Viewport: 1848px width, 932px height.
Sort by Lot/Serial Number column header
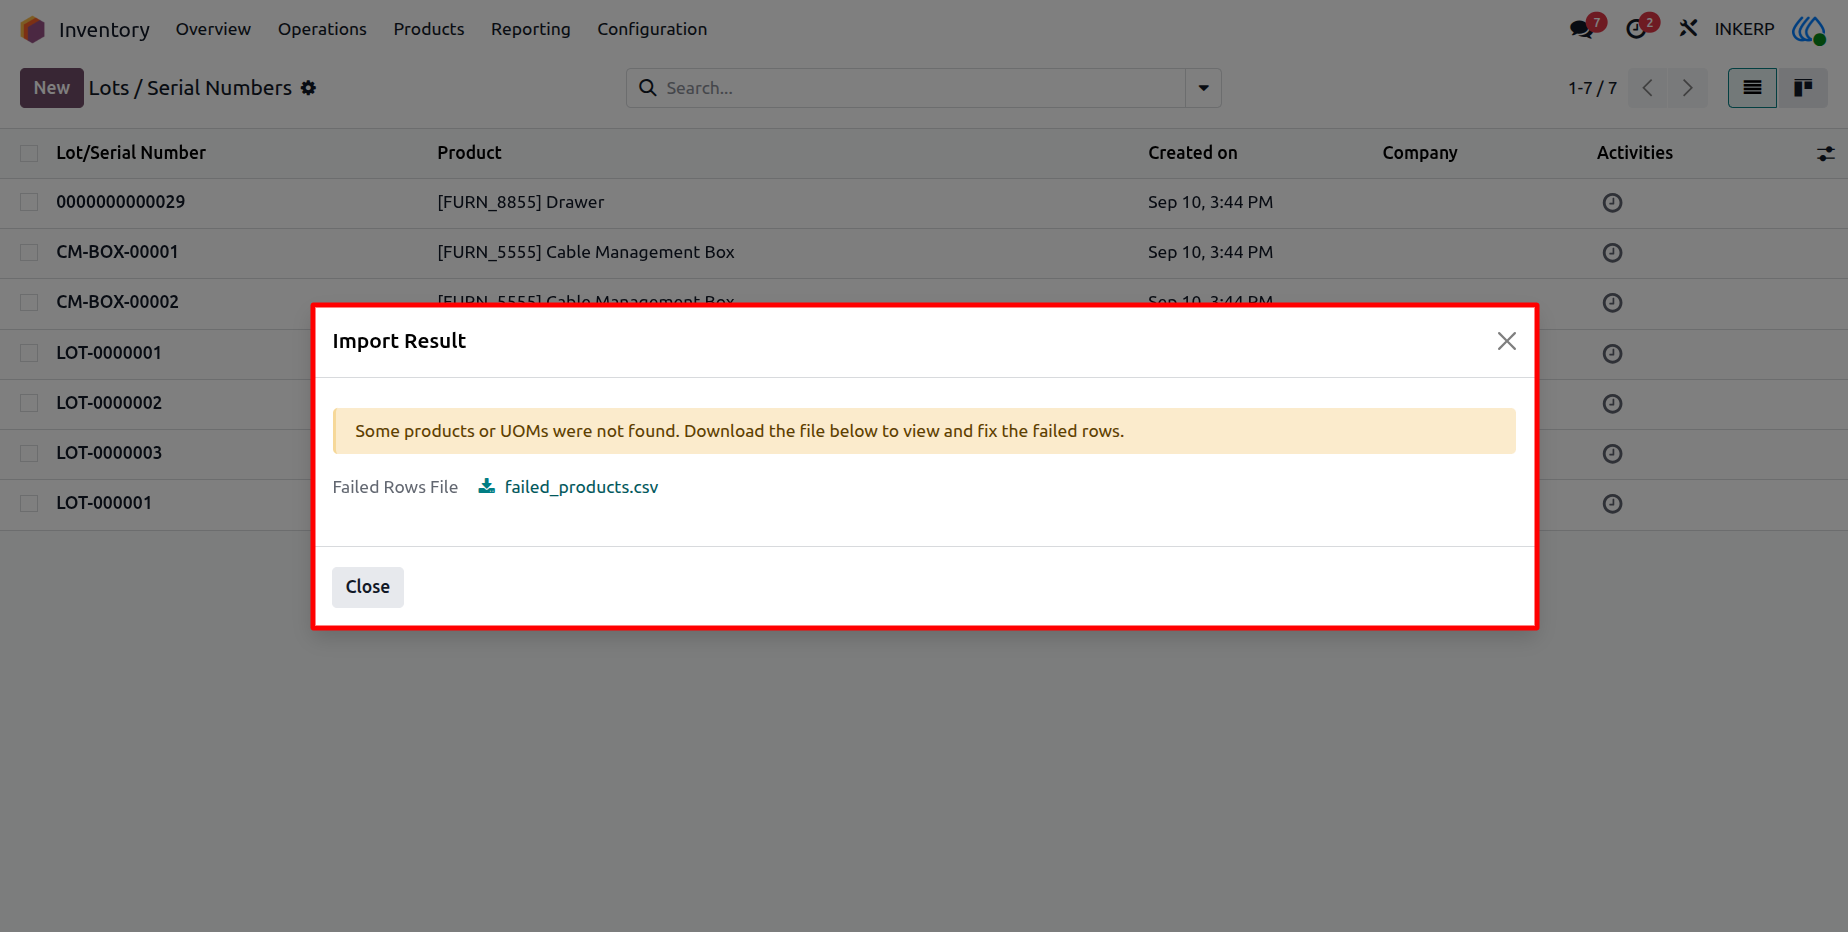[x=131, y=153]
